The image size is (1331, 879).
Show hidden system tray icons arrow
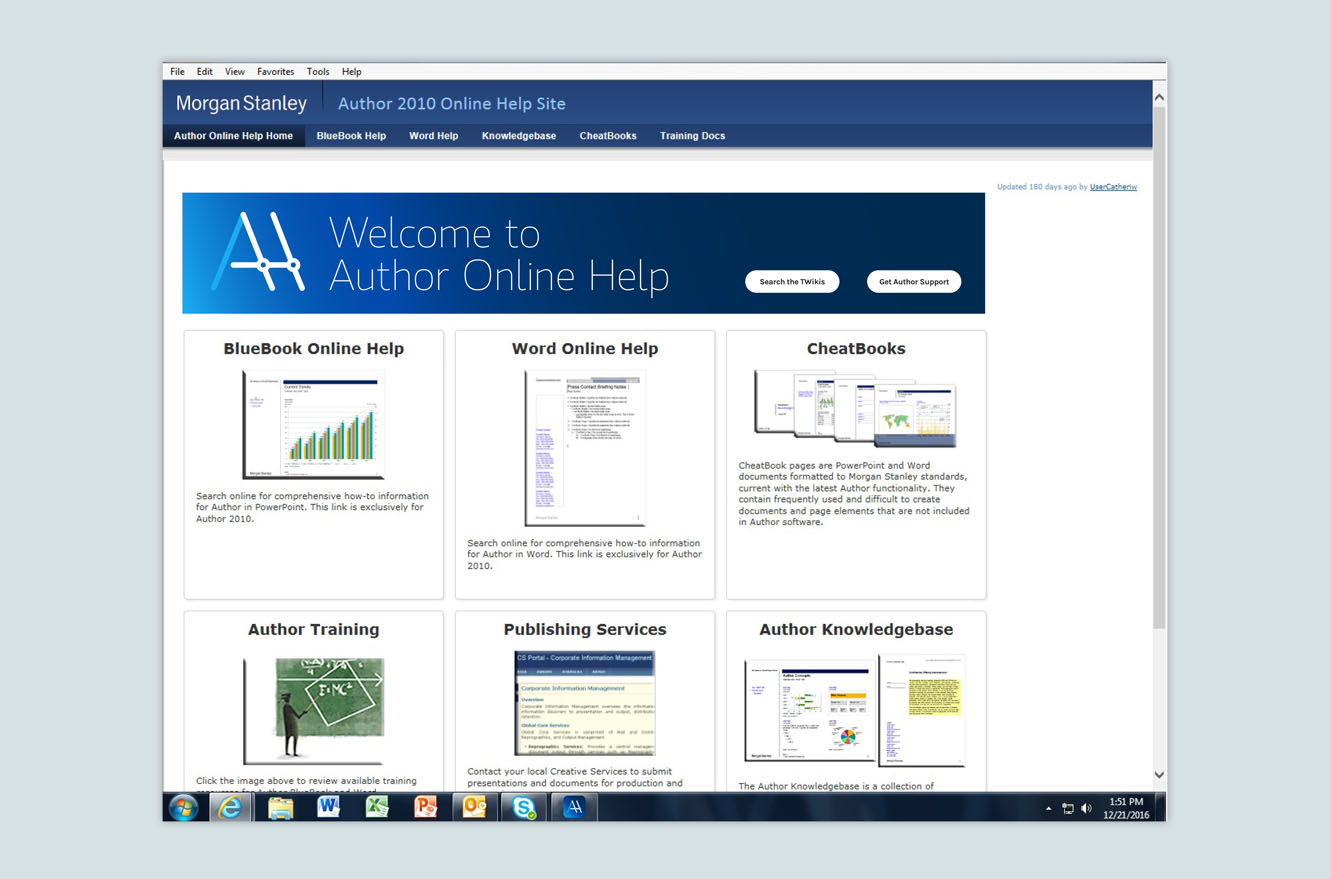[x=1049, y=808]
